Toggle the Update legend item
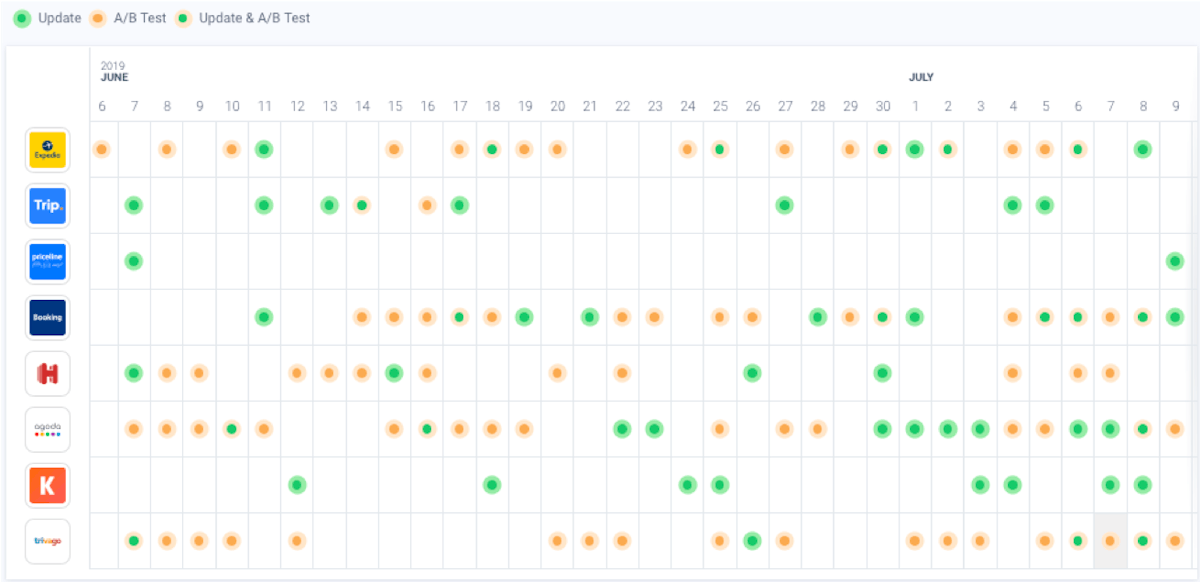The image size is (1200, 582). [47, 18]
